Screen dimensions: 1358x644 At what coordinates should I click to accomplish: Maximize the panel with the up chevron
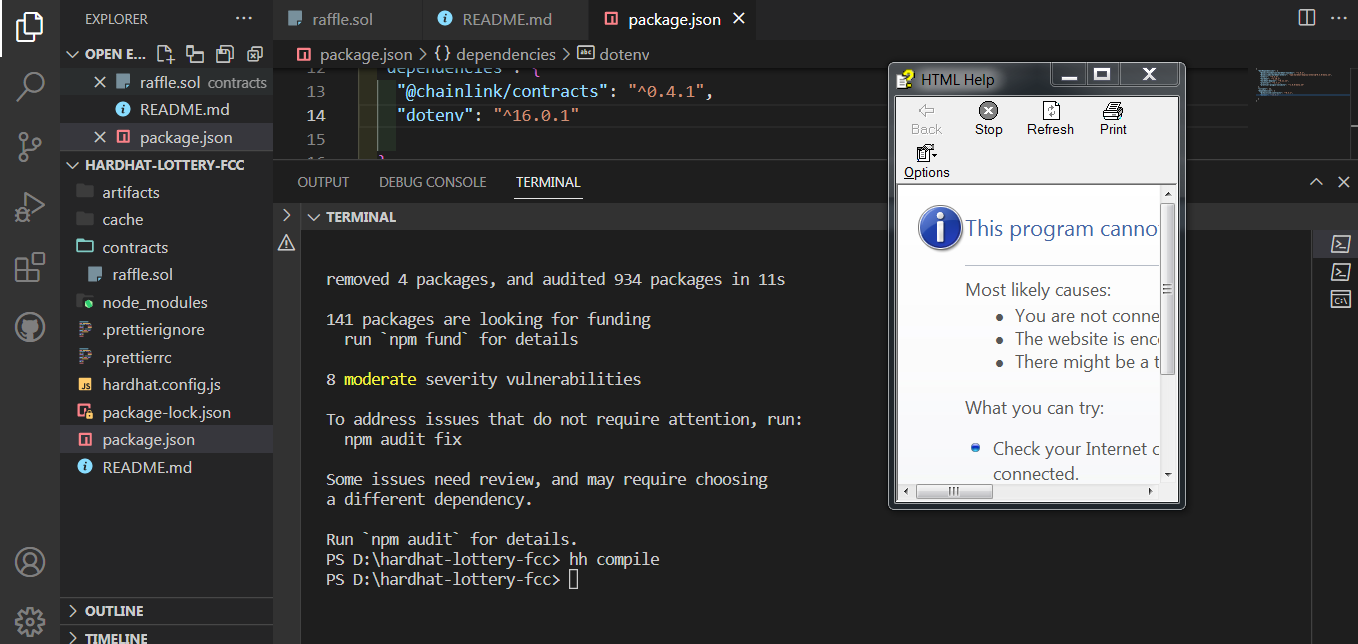[1317, 182]
